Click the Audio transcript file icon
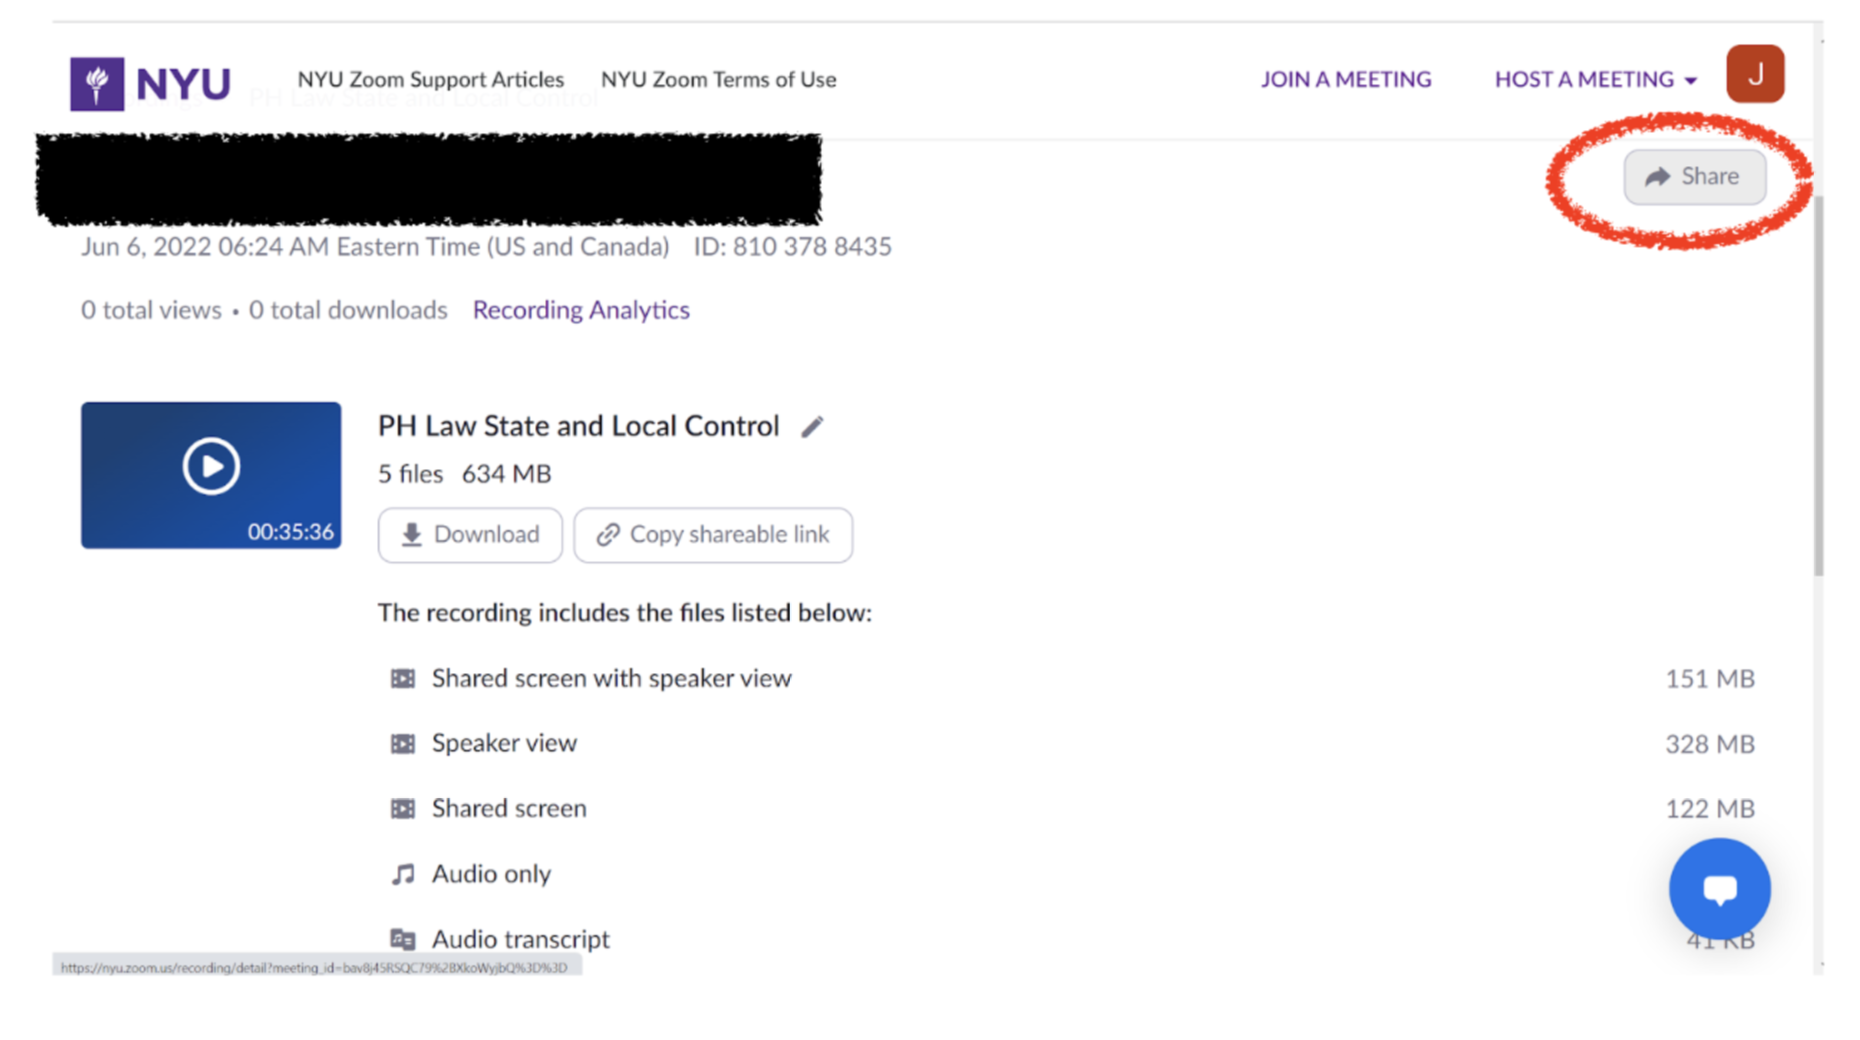The width and height of the screenshot is (1860, 1040). click(402, 940)
